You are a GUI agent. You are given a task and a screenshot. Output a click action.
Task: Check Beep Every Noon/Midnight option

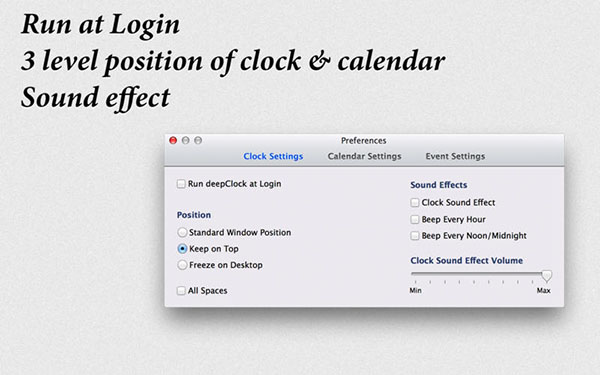pos(415,235)
